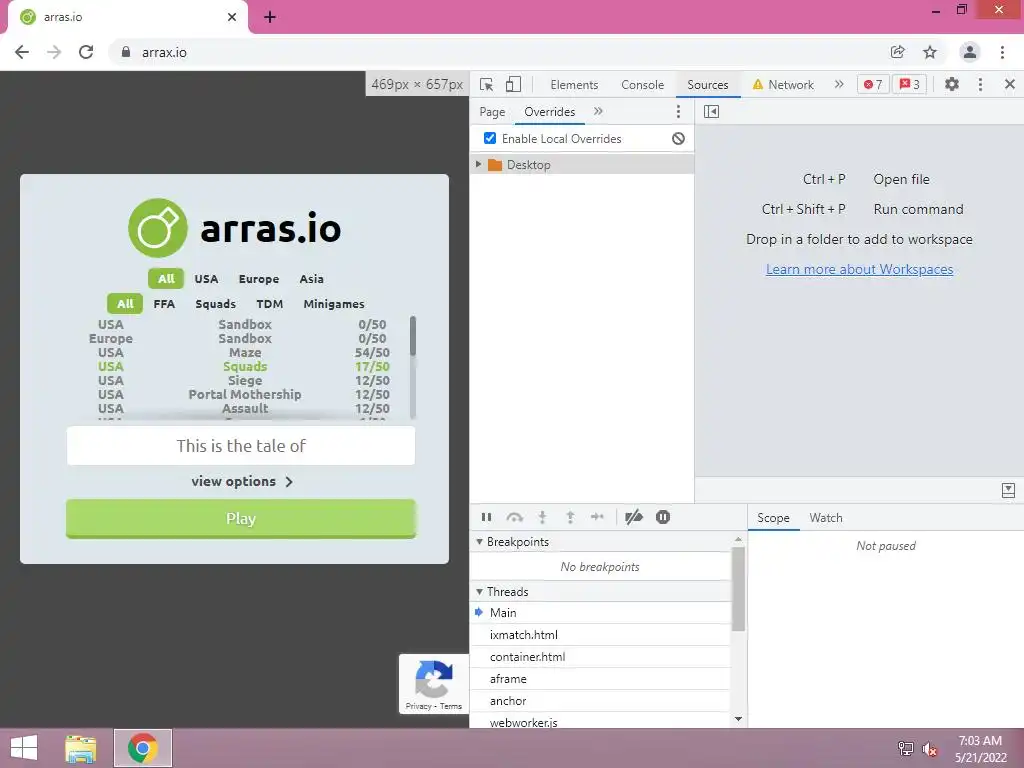
Task: Select the USA Maze 54/50 server
Action: point(241,353)
